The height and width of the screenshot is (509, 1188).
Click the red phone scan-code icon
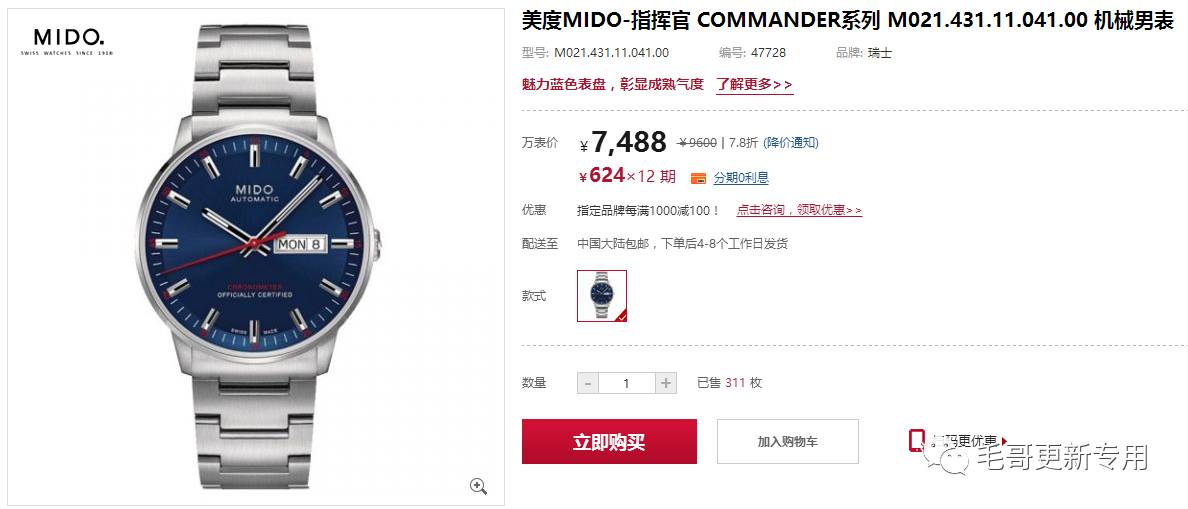[917, 439]
